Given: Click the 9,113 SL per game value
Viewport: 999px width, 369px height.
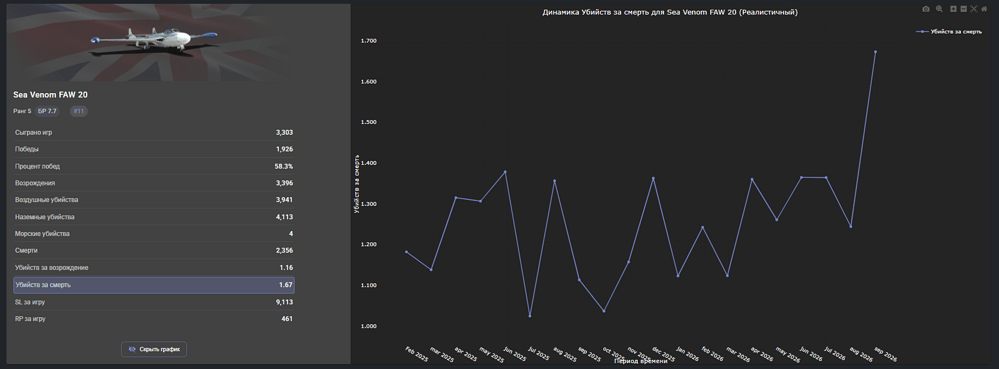Looking at the screenshot, I should 285,302.
